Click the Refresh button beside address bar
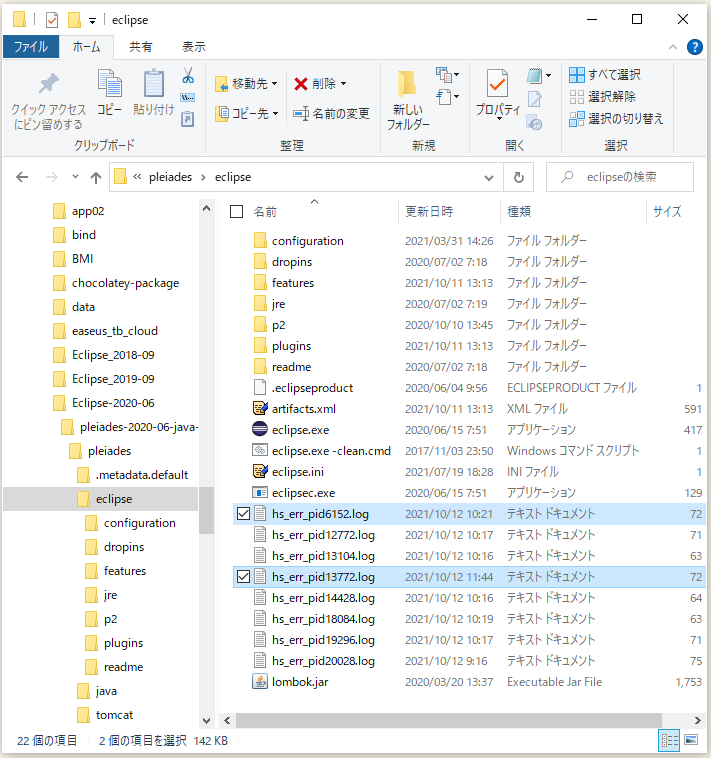711x758 pixels. click(519, 177)
